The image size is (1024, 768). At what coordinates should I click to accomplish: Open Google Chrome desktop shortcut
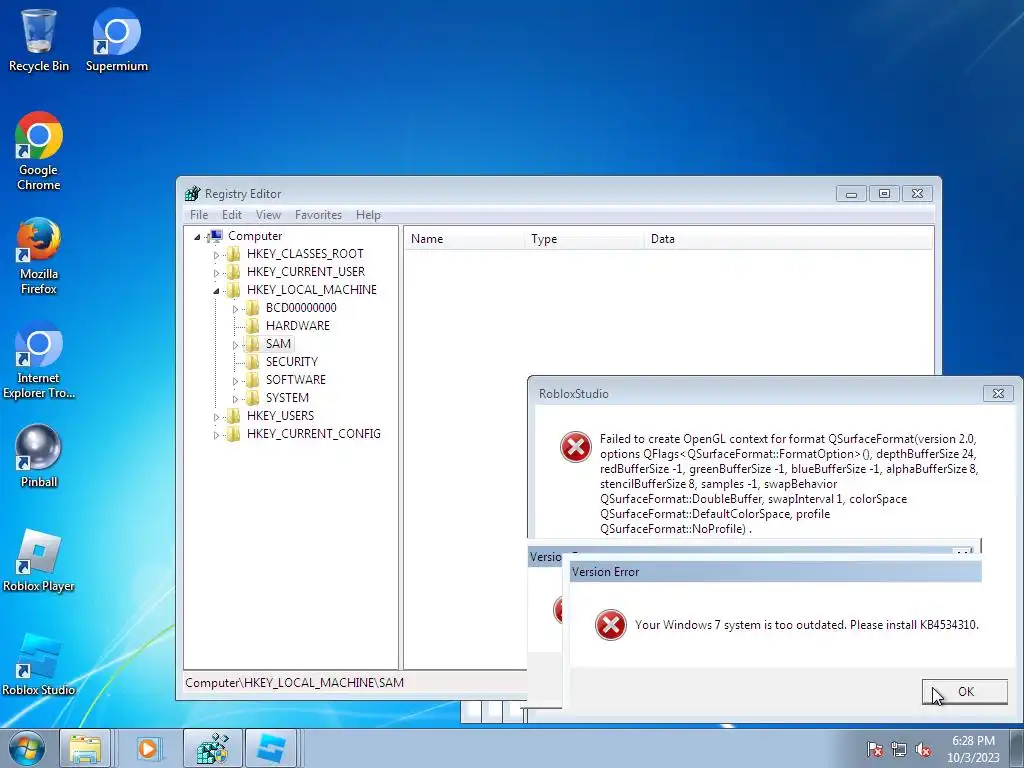[39, 152]
